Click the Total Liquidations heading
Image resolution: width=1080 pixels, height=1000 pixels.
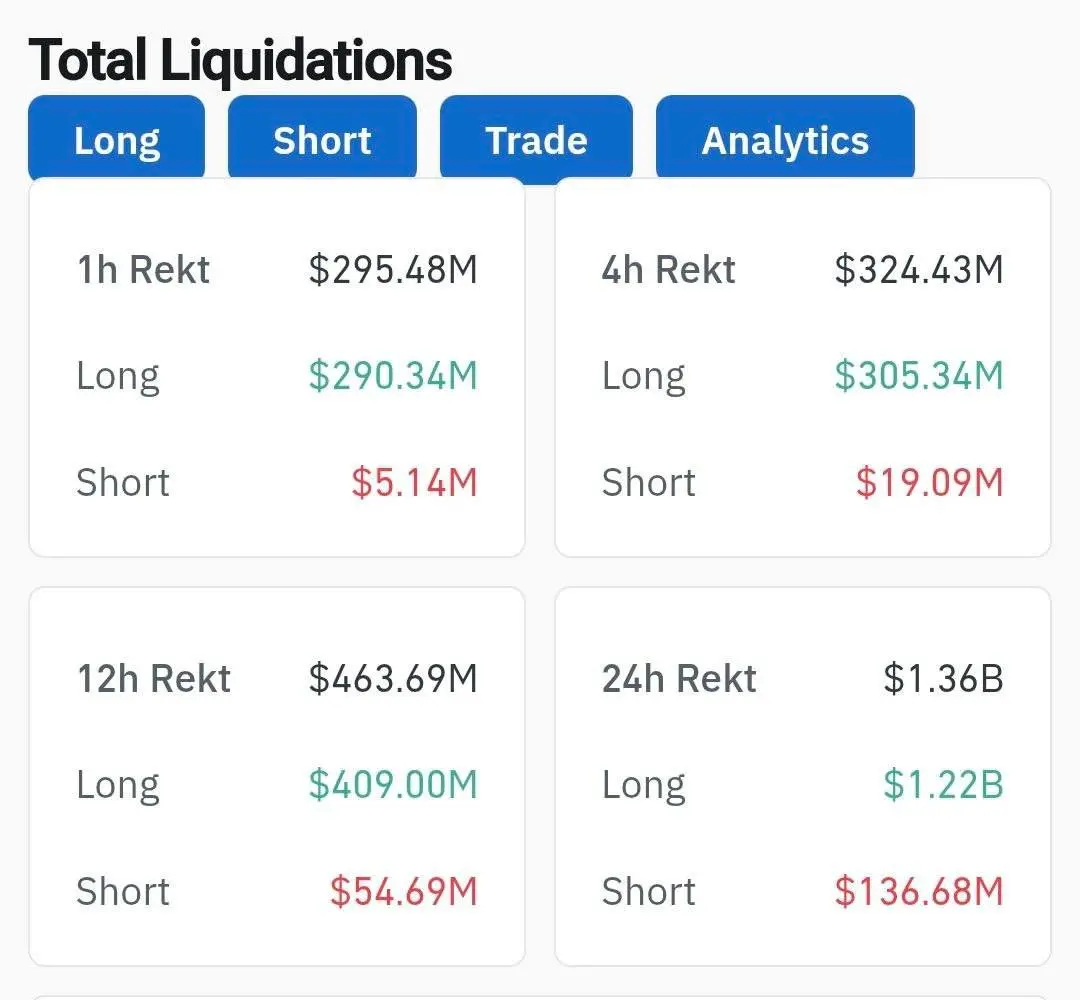click(240, 60)
